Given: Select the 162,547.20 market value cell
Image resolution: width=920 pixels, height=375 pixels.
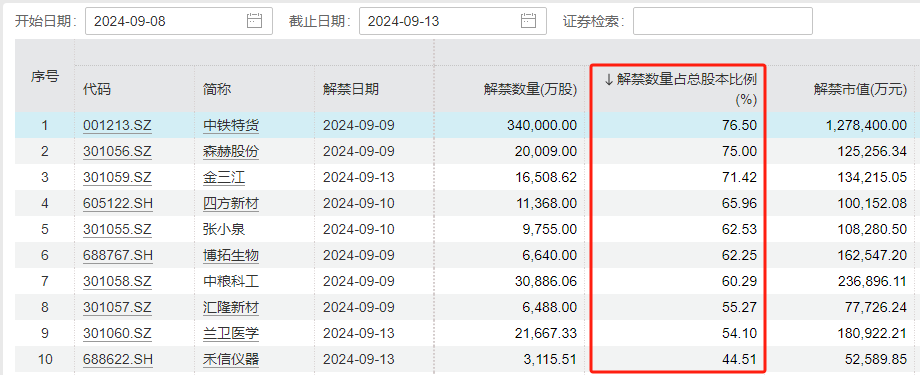Looking at the screenshot, I should point(871,255).
